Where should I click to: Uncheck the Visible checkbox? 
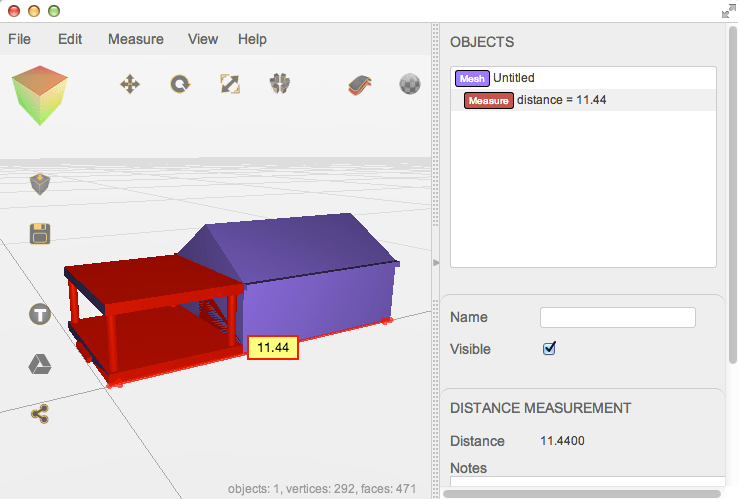click(549, 348)
